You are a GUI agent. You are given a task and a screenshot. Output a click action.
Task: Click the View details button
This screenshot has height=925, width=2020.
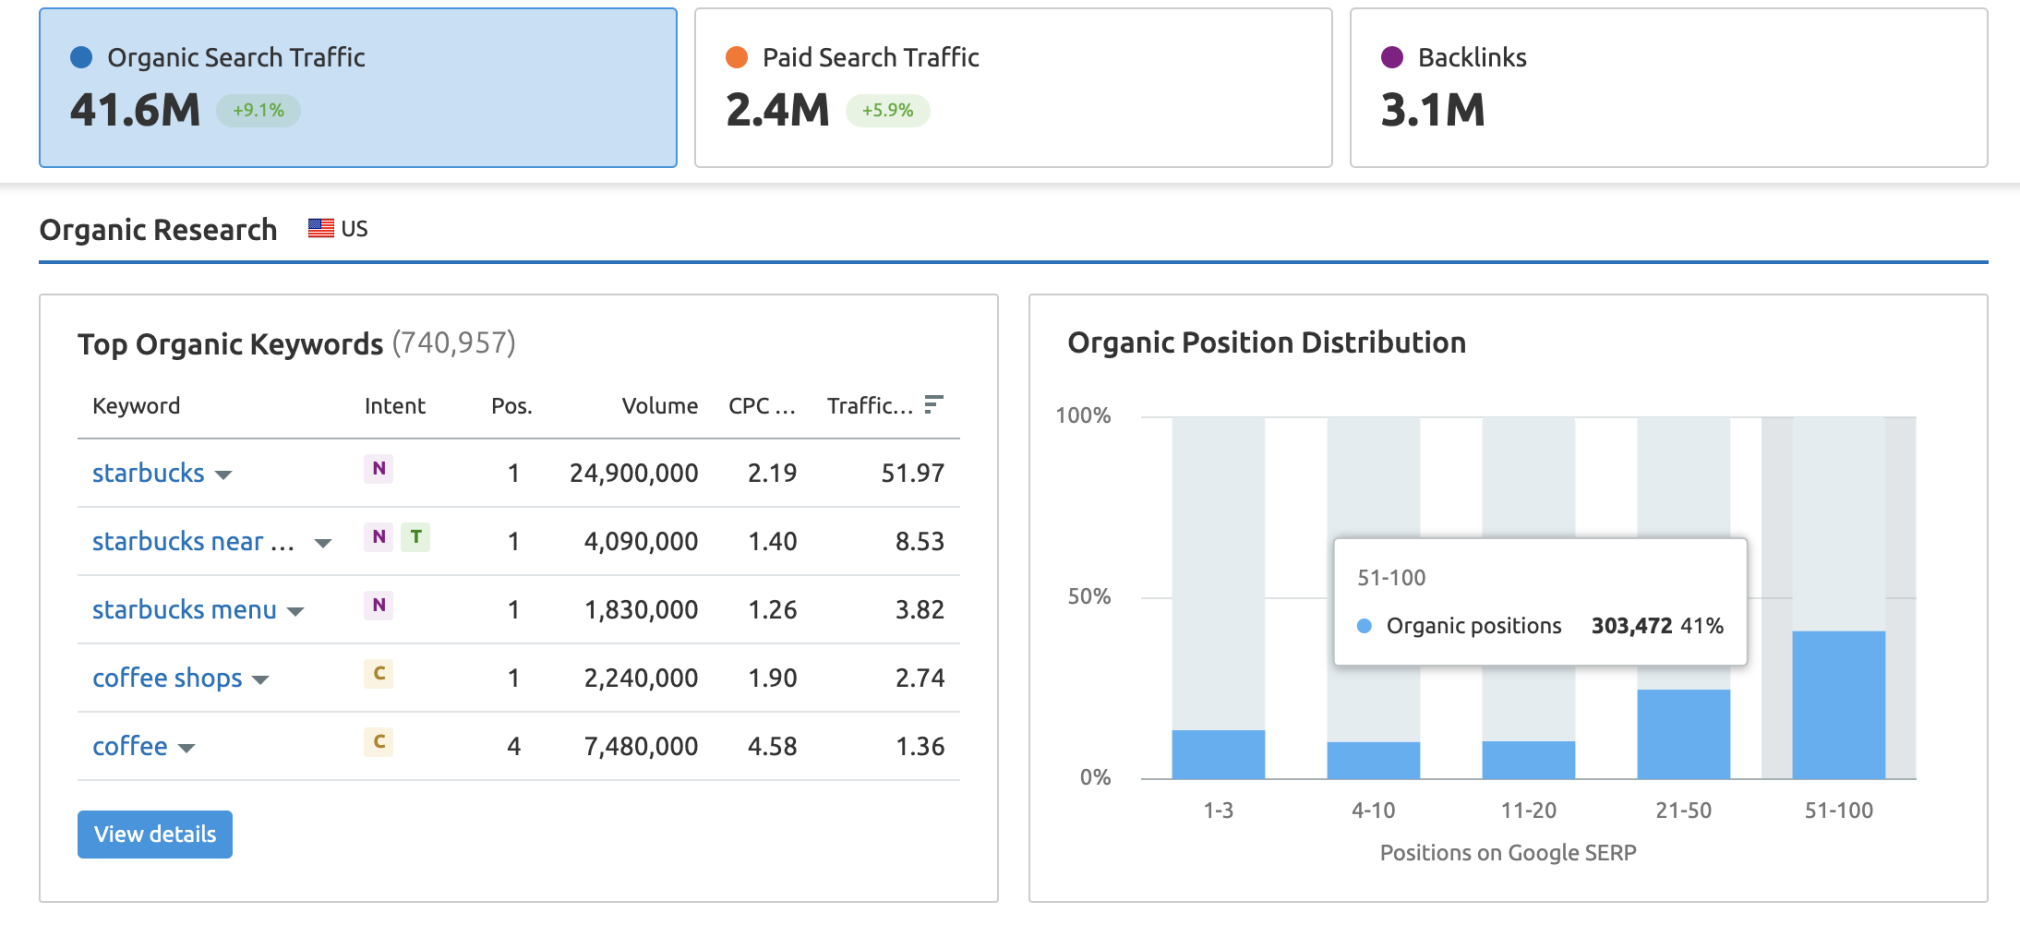(155, 834)
